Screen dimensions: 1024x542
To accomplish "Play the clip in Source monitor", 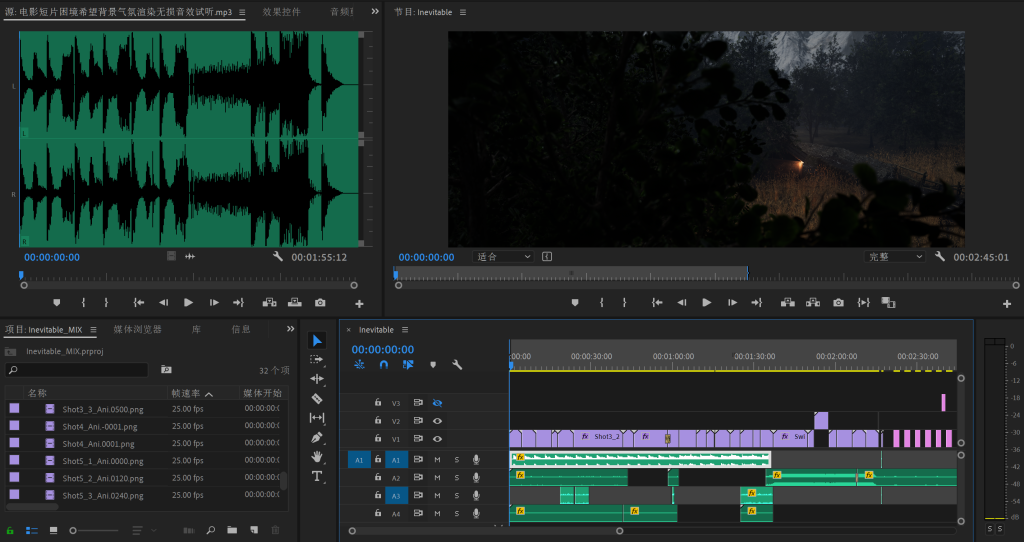I will click(x=188, y=302).
